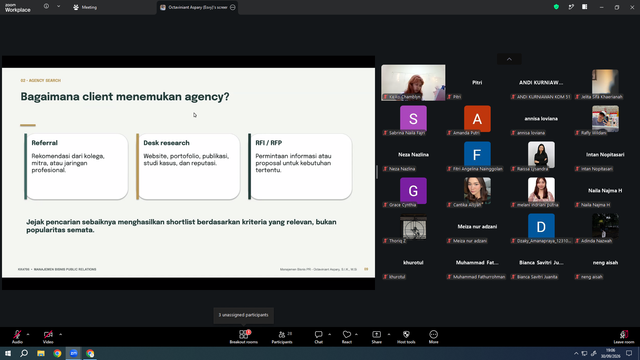The width and height of the screenshot is (640, 360).
Task: Show hidden system tray icons
Action: [x=576, y=353]
